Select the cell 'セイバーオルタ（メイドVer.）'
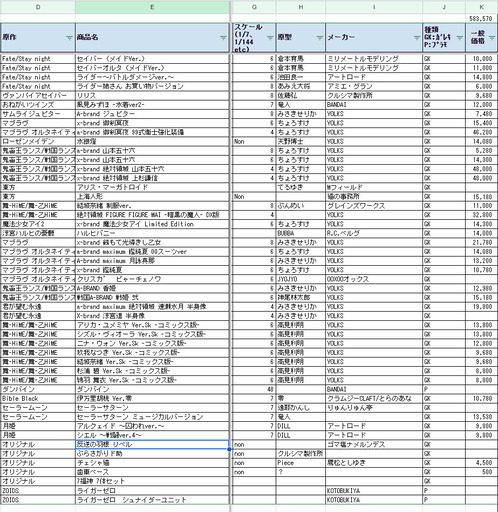The image size is (498, 512). point(152,68)
